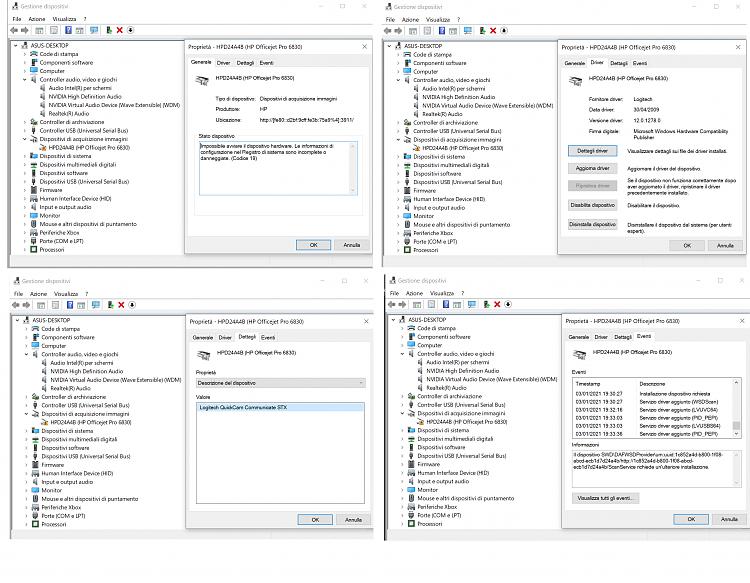Click the circled down-arrow icon in the Generale-tab window toolbar
Image resolution: width=750 pixels, height=583 pixels.
click(130, 30)
